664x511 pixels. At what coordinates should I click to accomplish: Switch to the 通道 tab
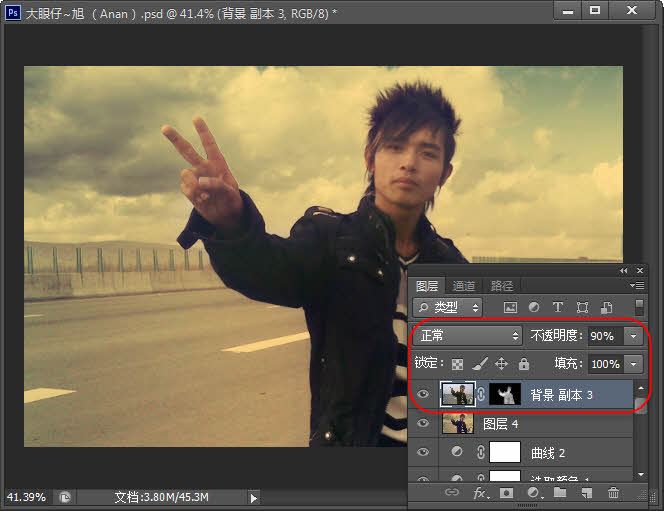point(464,285)
